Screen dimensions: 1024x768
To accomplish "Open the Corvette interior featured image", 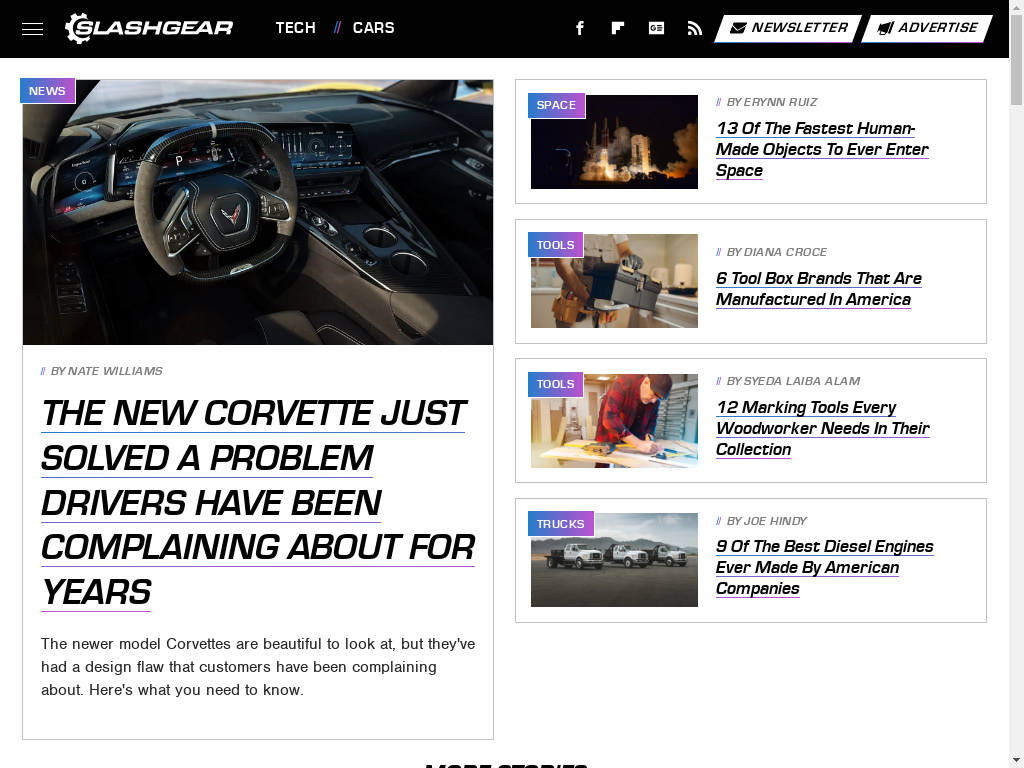I will click(258, 212).
